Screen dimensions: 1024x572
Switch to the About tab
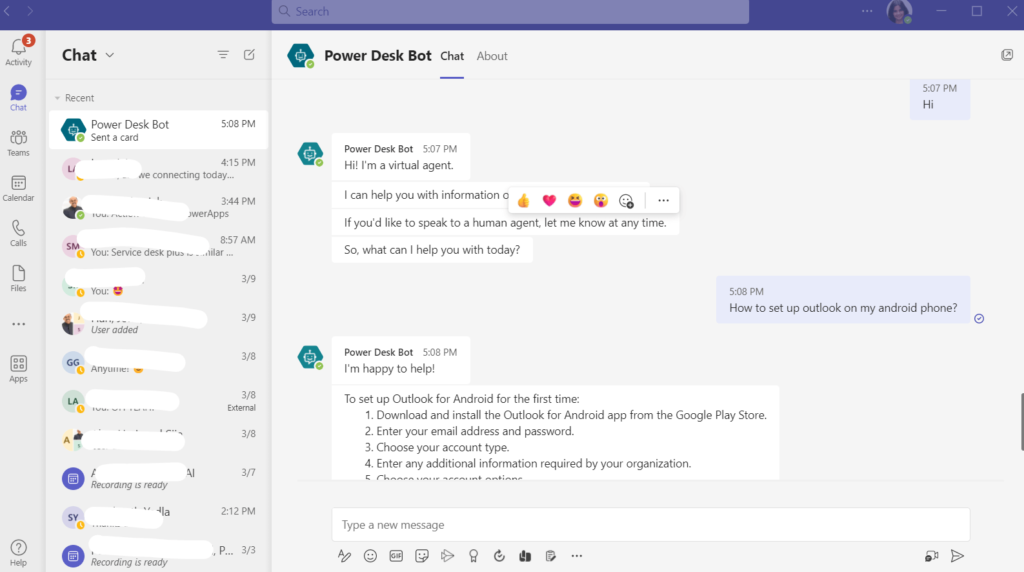coord(492,56)
